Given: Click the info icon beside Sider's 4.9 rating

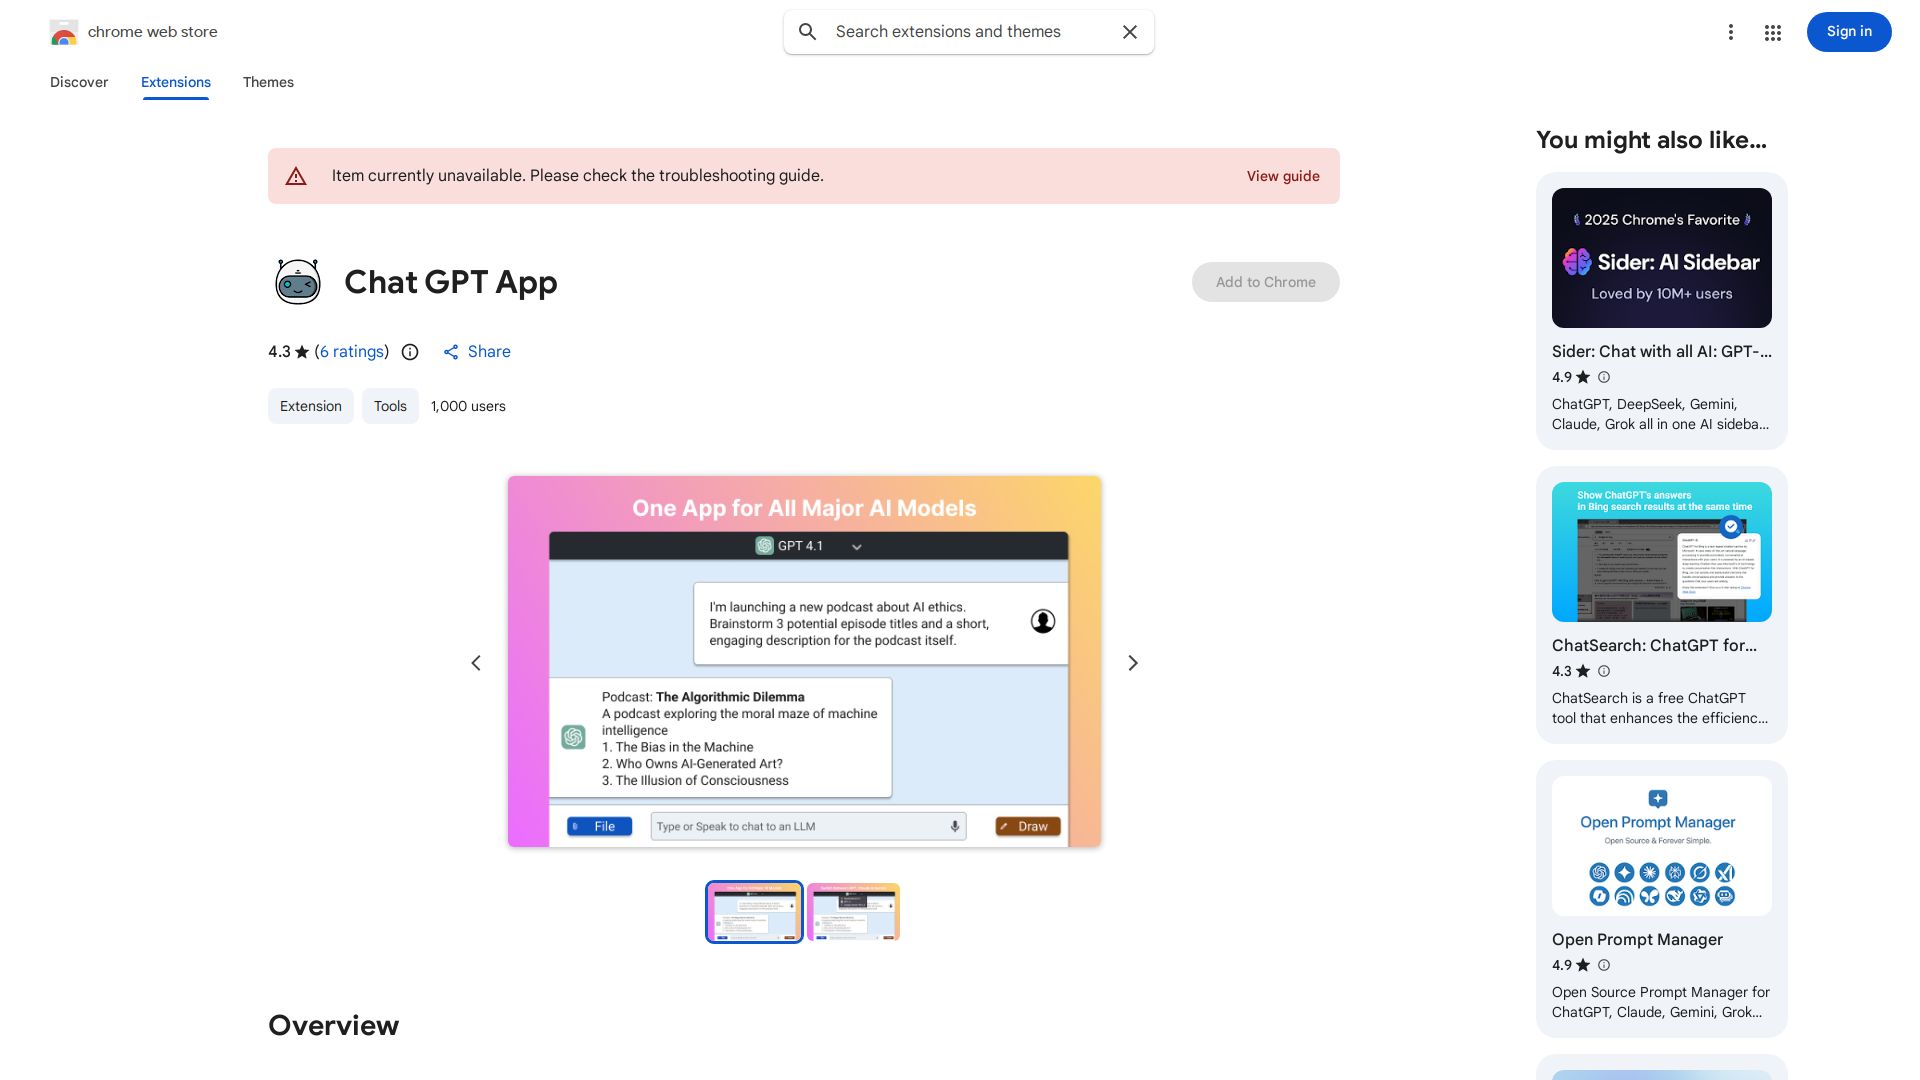Looking at the screenshot, I should pos(1603,377).
